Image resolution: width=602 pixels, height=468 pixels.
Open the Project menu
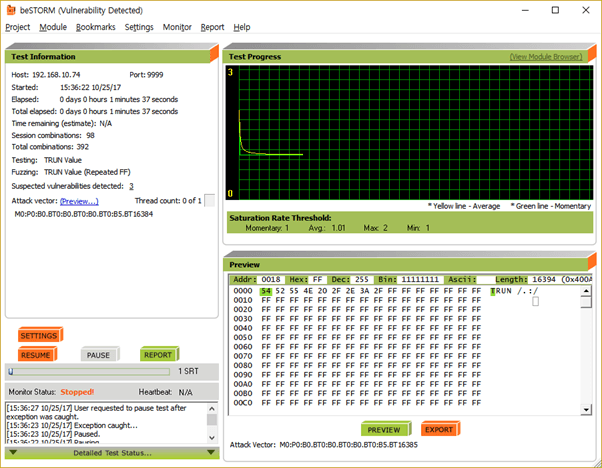point(17,27)
